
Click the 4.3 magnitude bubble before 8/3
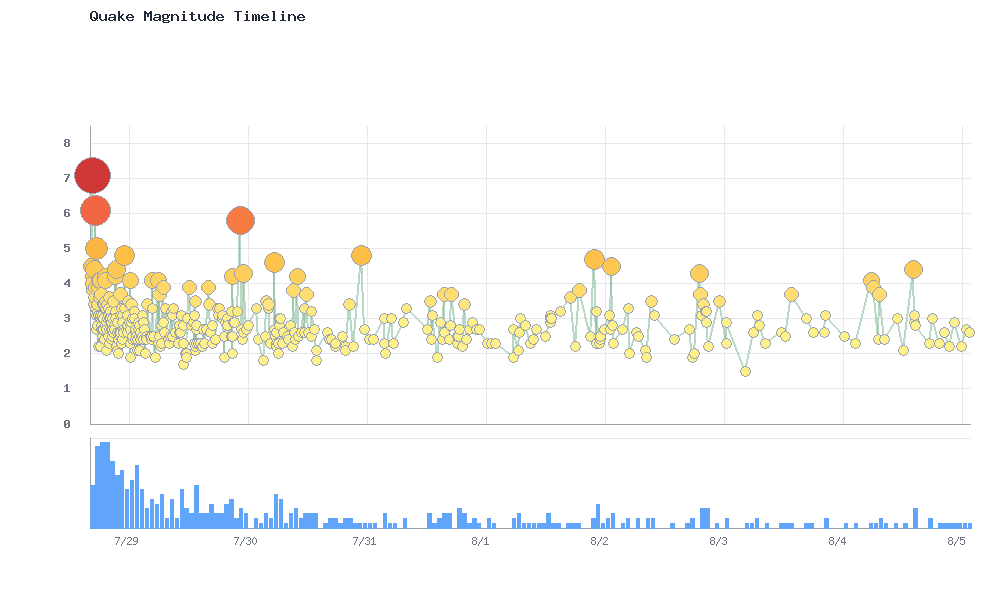[700, 274]
